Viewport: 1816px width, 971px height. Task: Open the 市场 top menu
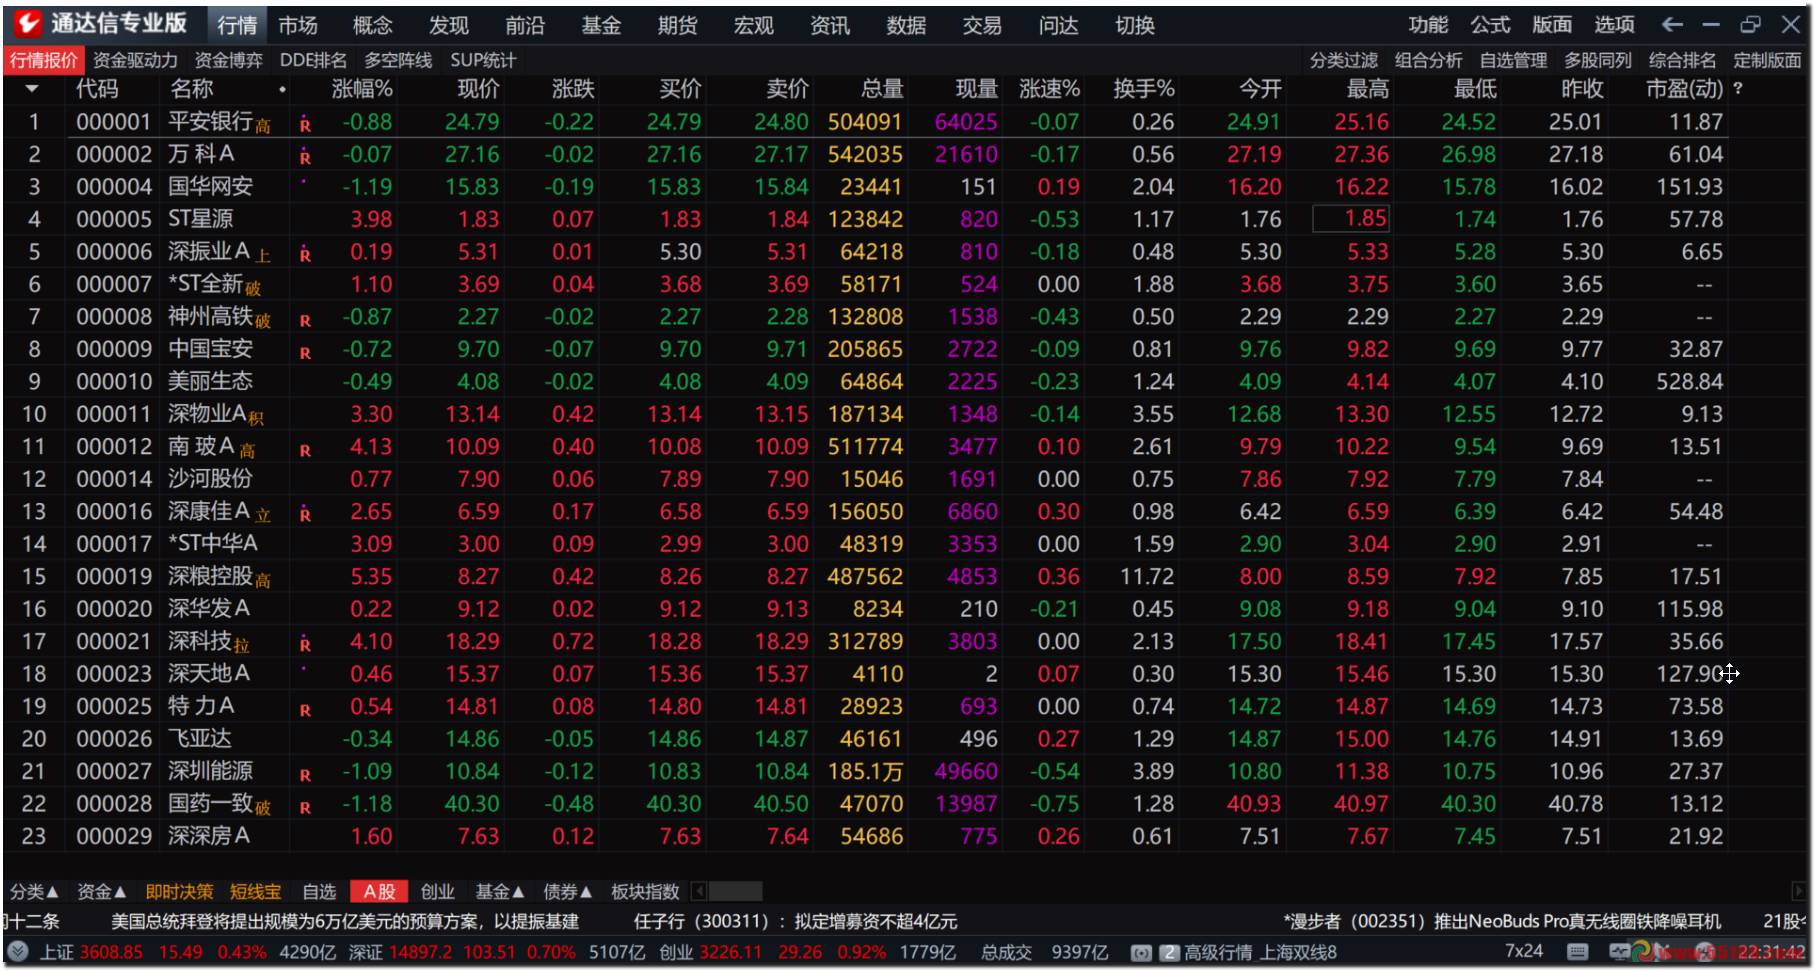click(x=298, y=25)
